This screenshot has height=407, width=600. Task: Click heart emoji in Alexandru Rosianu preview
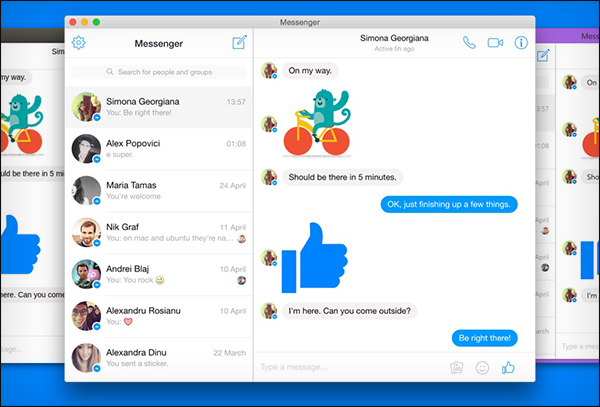point(128,322)
